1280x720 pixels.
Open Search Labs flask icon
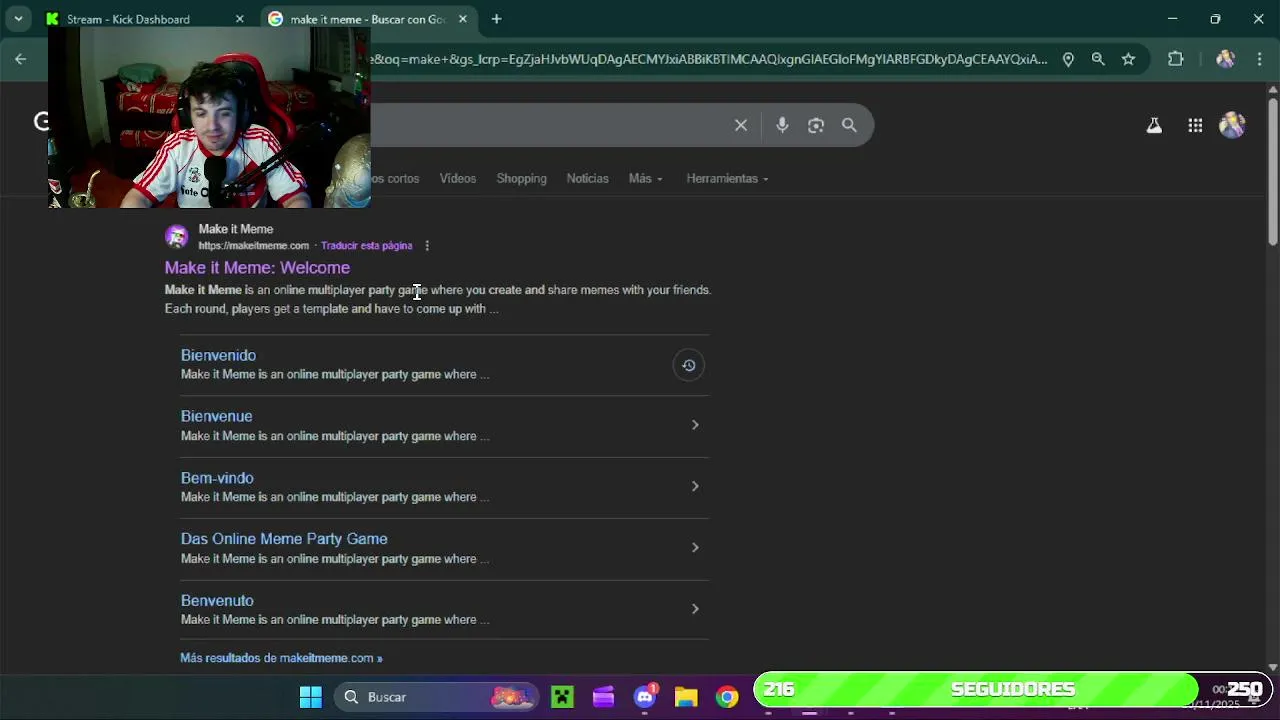point(1154,125)
